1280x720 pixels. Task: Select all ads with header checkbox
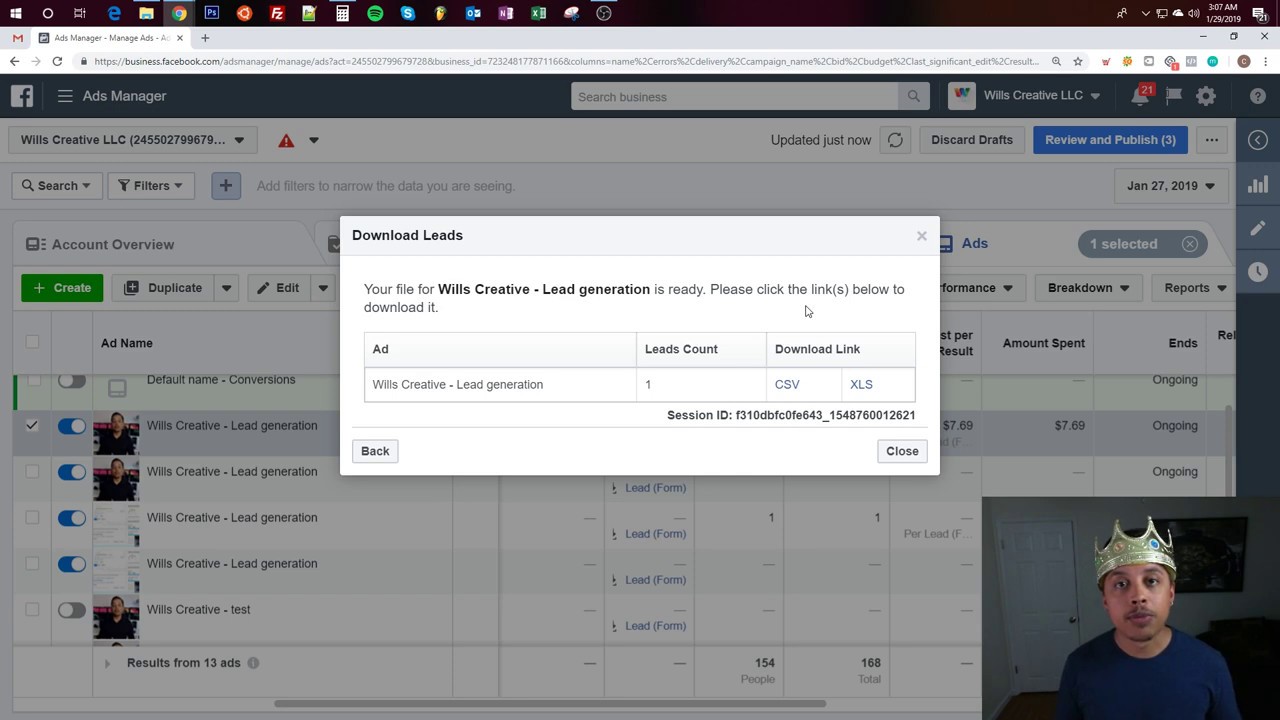coord(32,342)
